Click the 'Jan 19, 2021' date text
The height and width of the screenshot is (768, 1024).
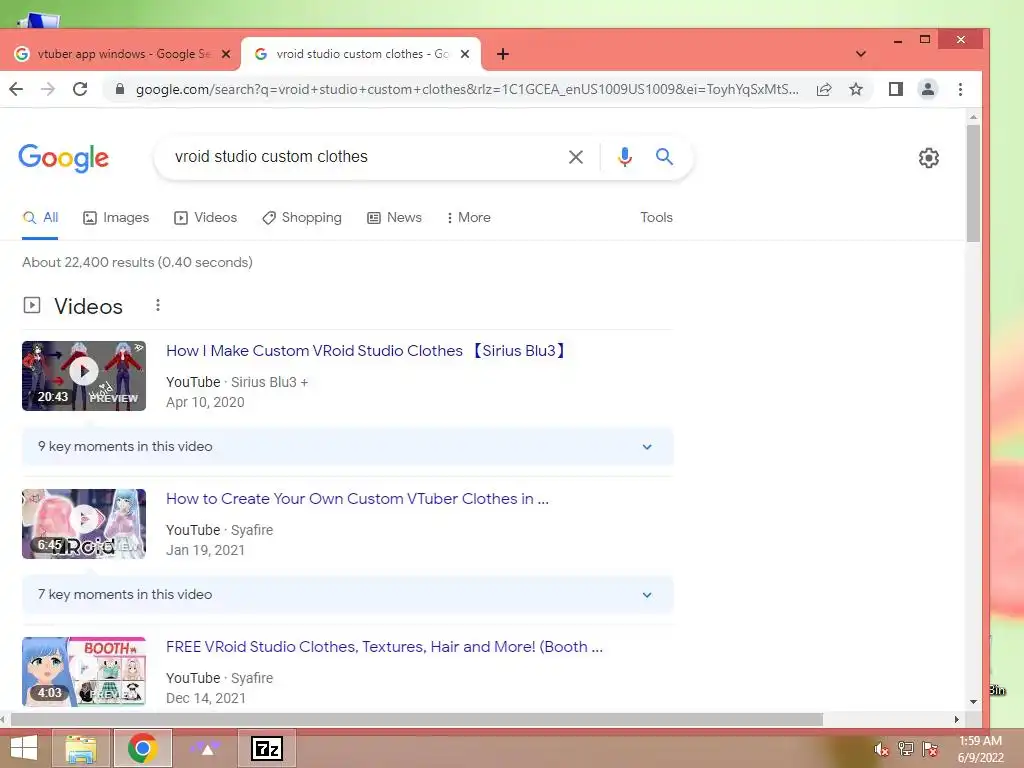205,551
